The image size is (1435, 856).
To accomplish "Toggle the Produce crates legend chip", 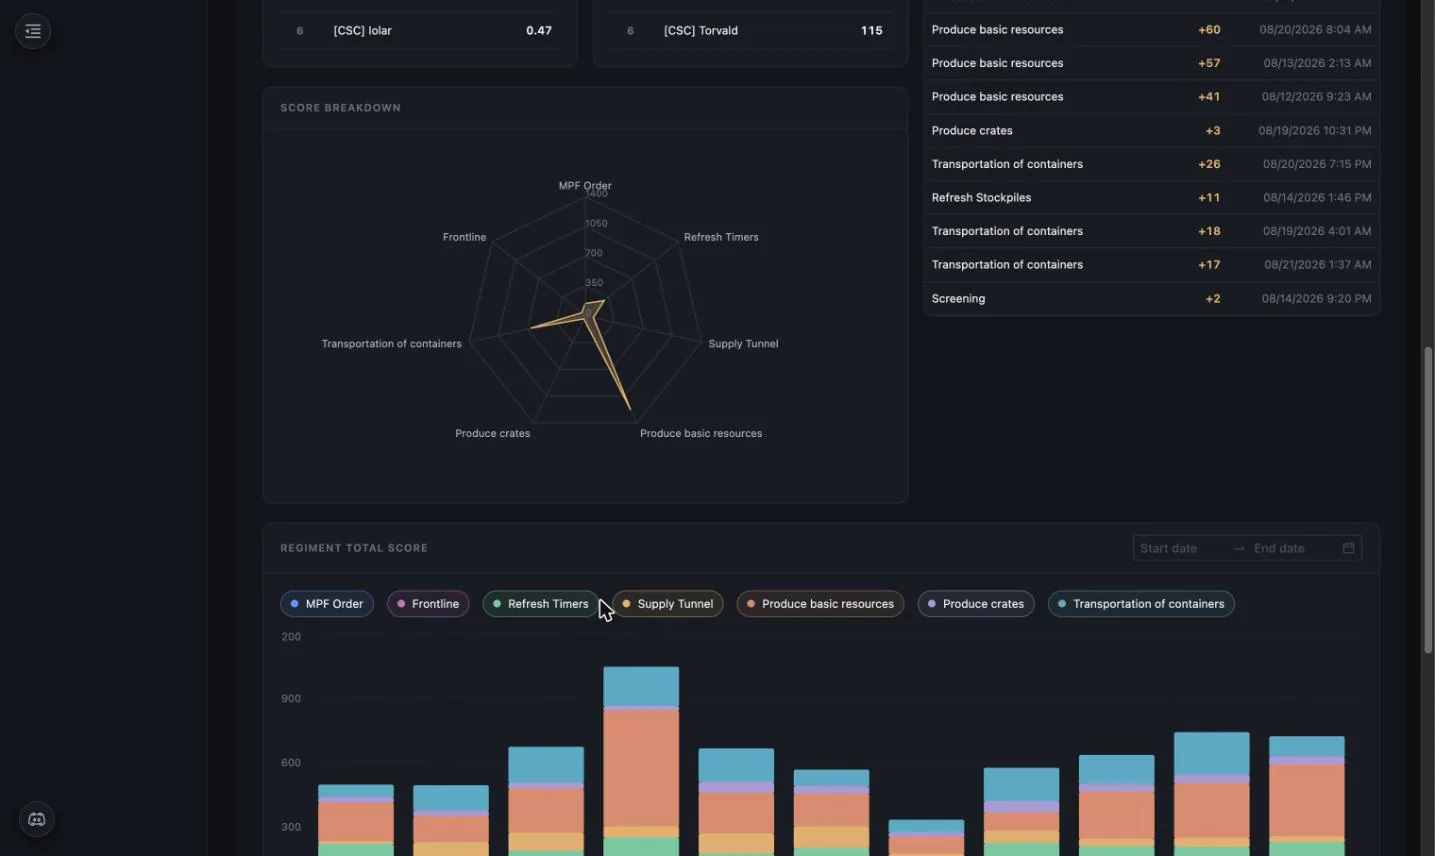I will pos(976,604).
